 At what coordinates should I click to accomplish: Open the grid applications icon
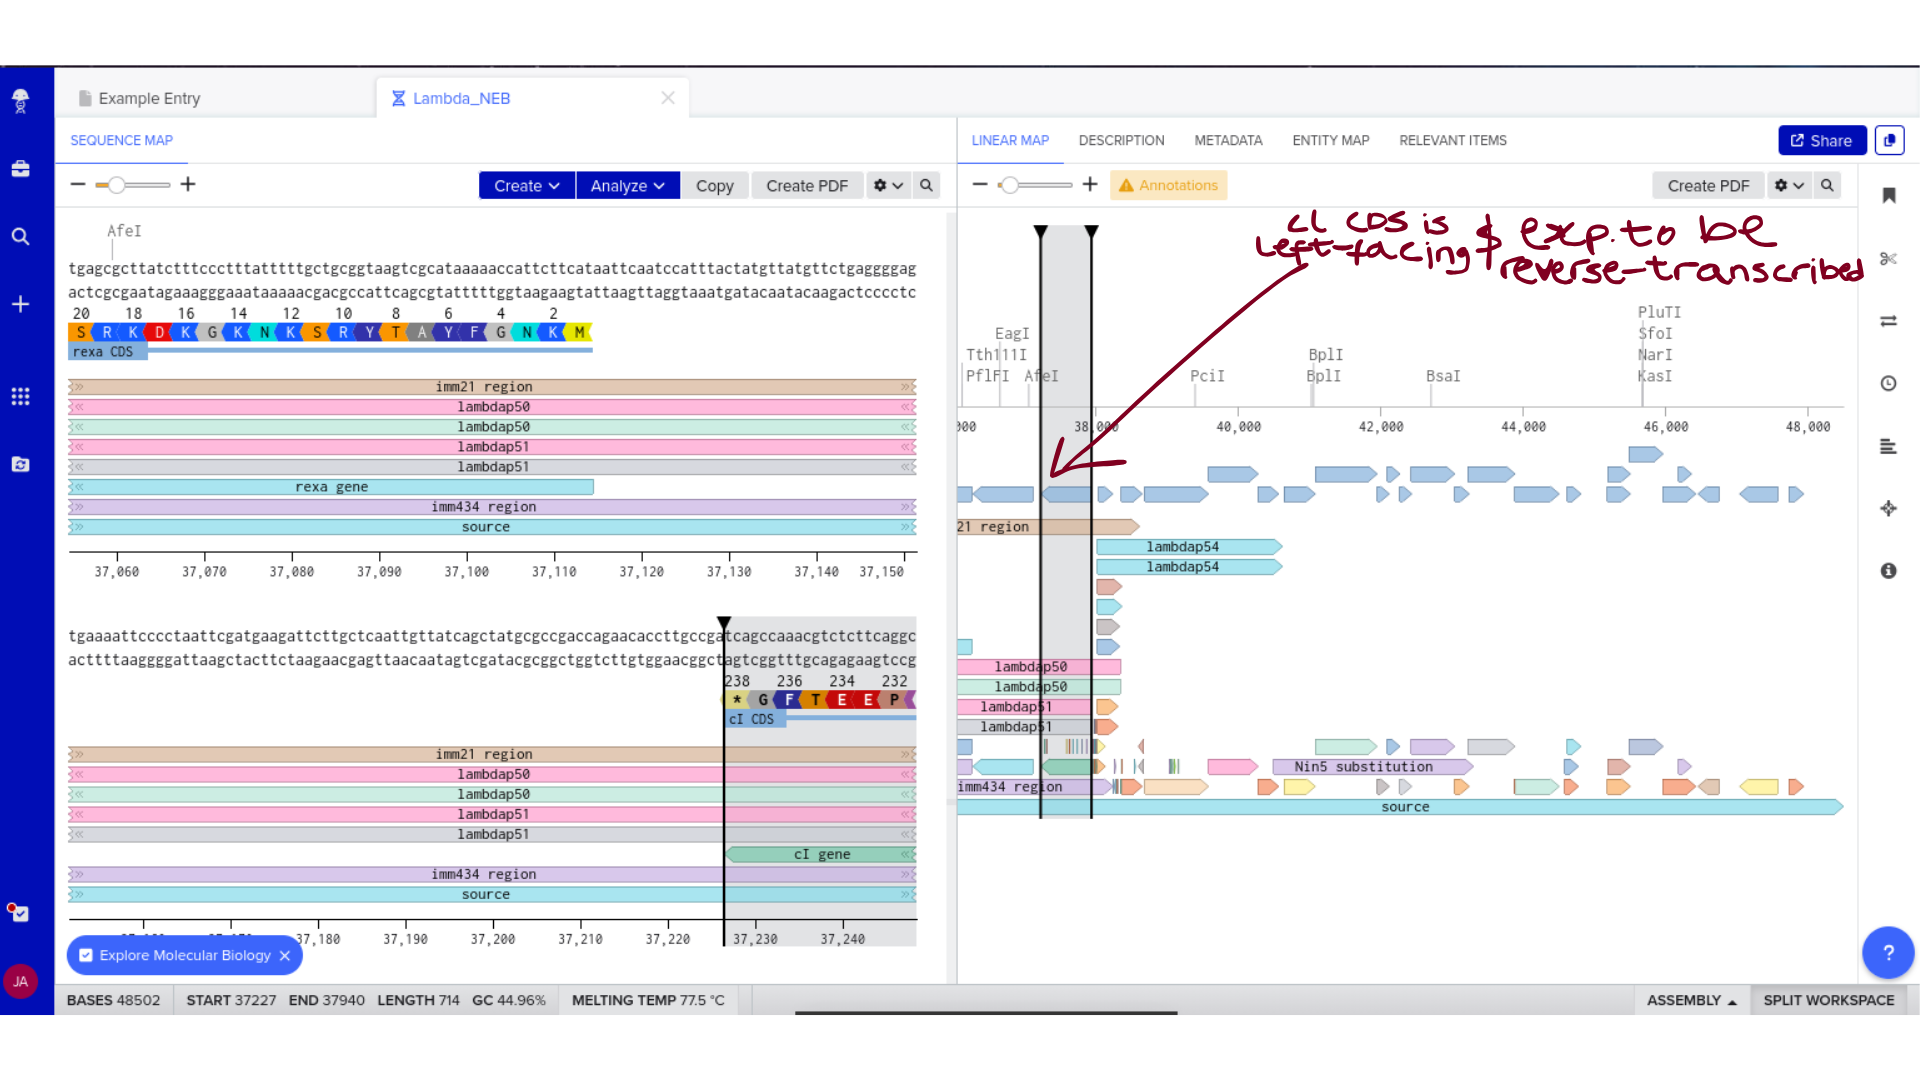[20, 397]
